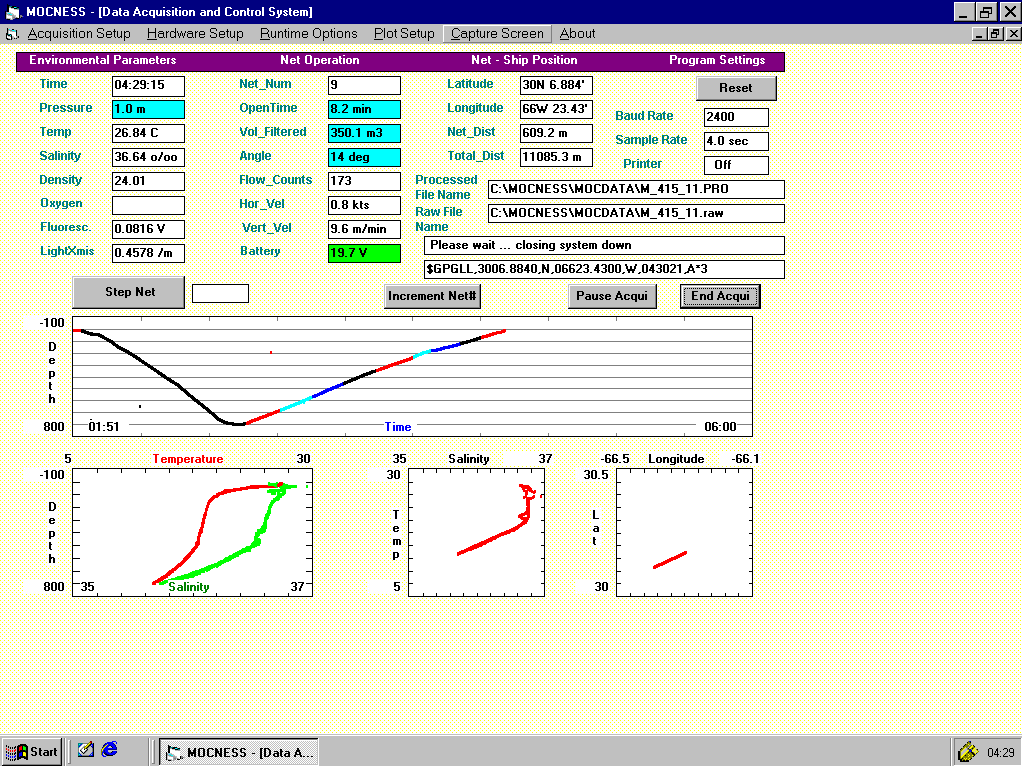The height and width of the screenshot is (766, 1022).
Task: Click the MOCNESS icon in the title bar
Action: point(12,12)
